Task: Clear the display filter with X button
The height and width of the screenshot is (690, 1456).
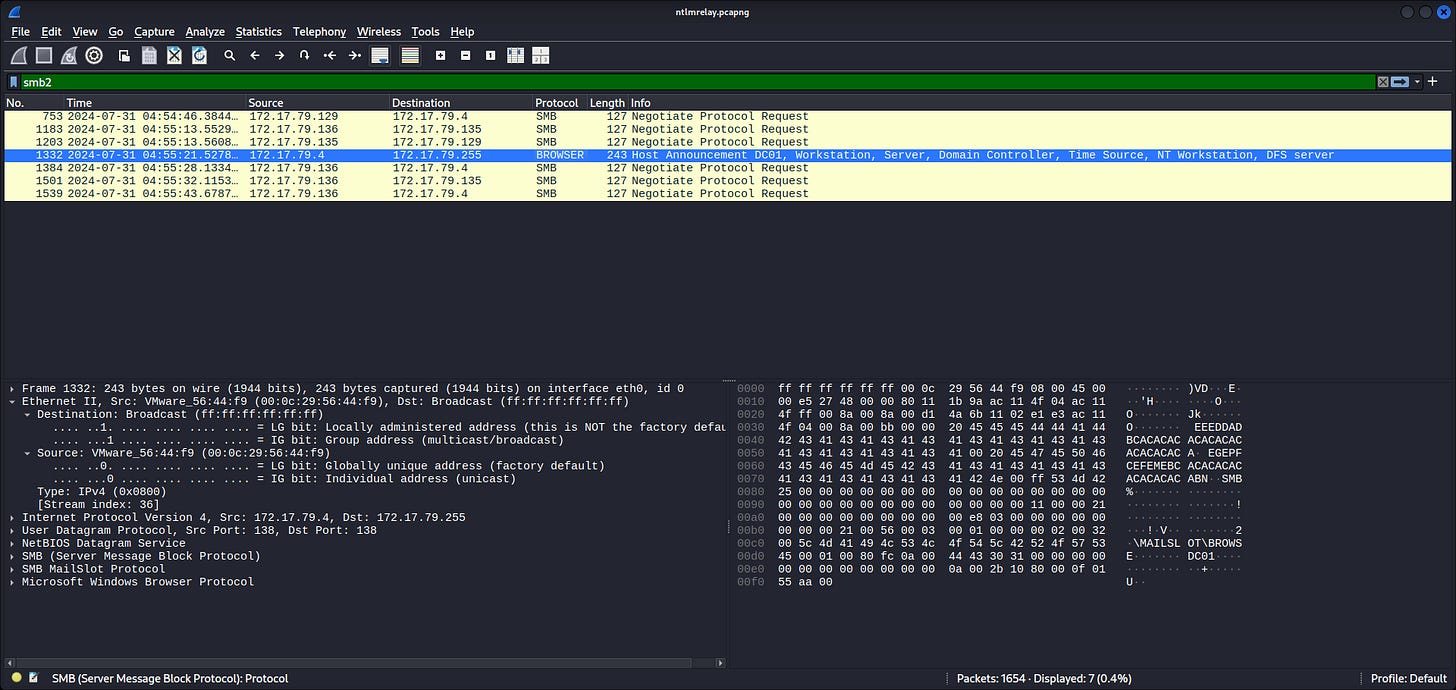Action: tap(1383, 82)
